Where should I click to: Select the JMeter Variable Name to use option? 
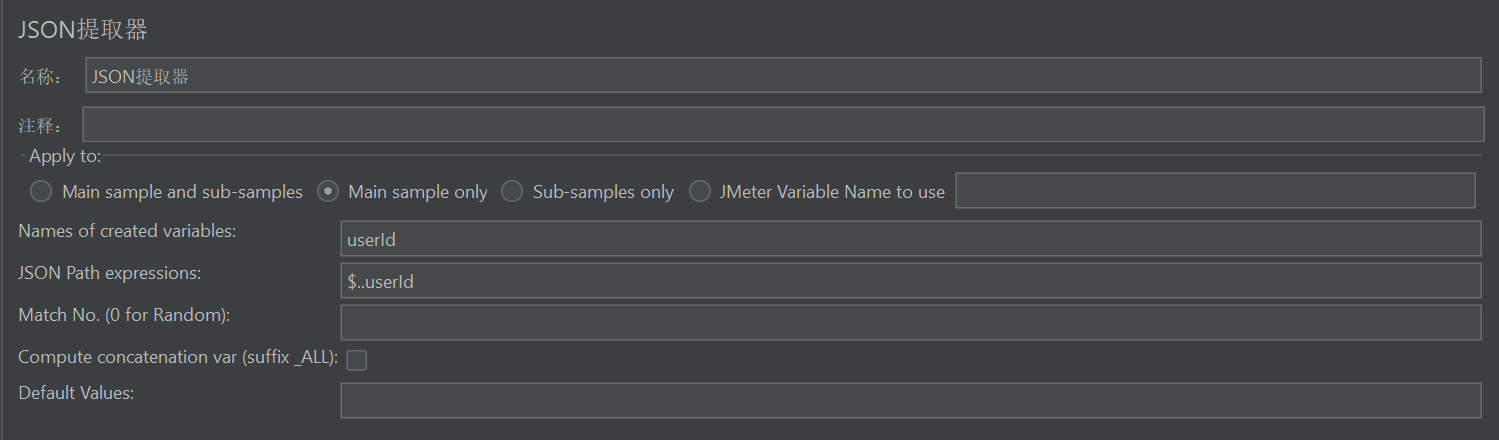tap(699, 191)
